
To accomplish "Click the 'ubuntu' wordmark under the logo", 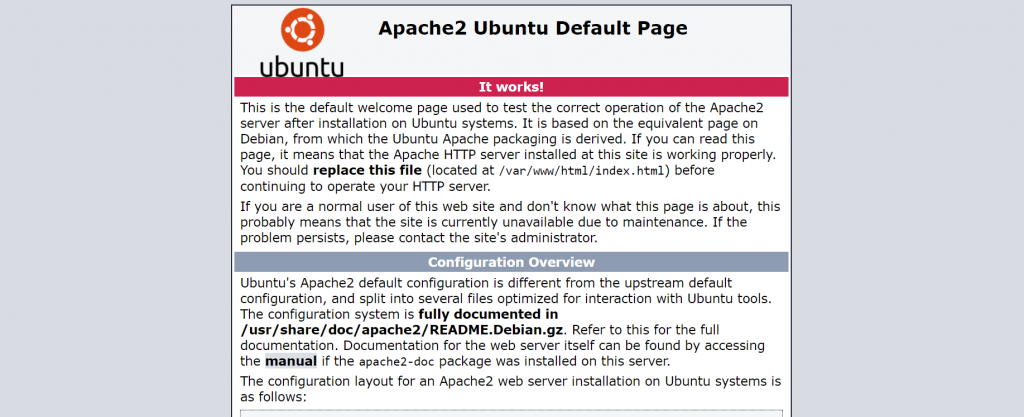I will 302,67.
